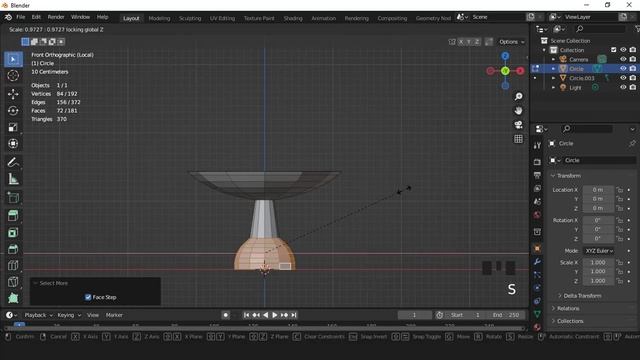Toggle X axis mirror button

[461, 42]
